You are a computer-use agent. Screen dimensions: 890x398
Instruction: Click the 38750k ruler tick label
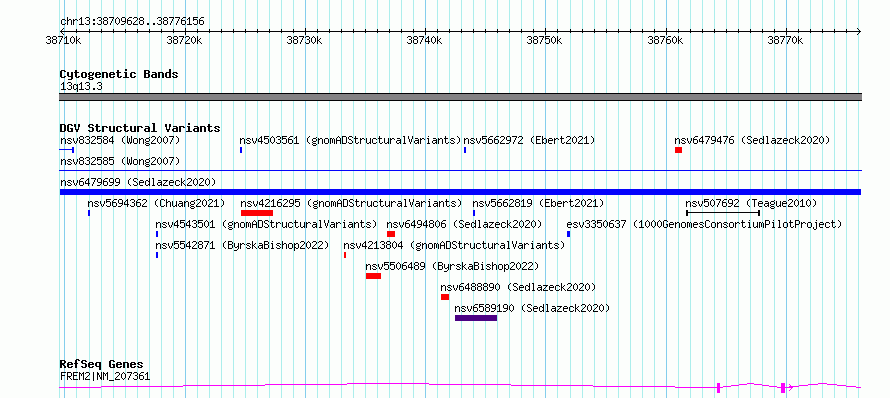point(545,41)
